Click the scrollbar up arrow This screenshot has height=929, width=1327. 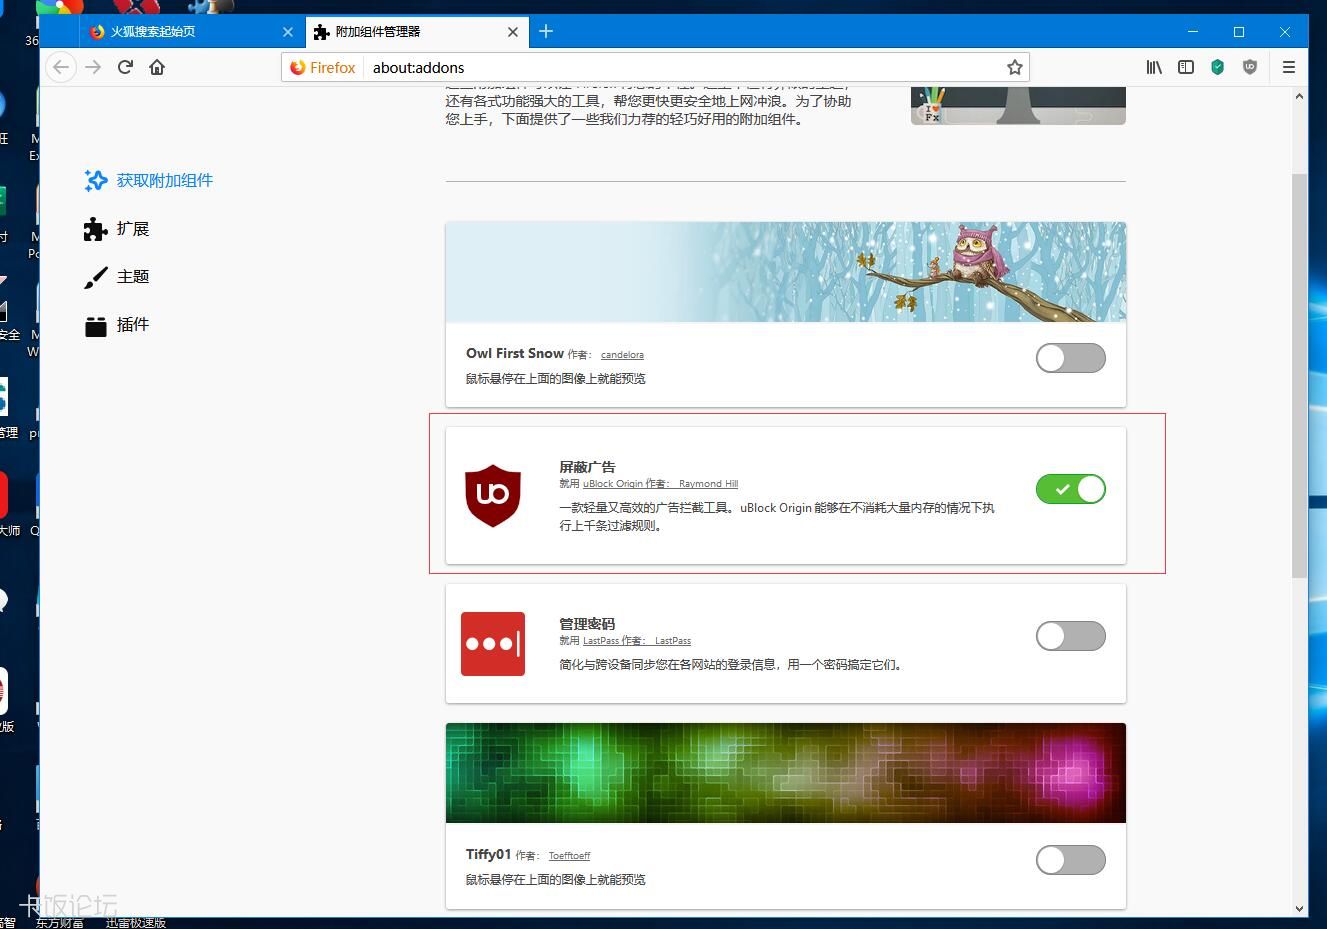click(x=1299, y=96)
